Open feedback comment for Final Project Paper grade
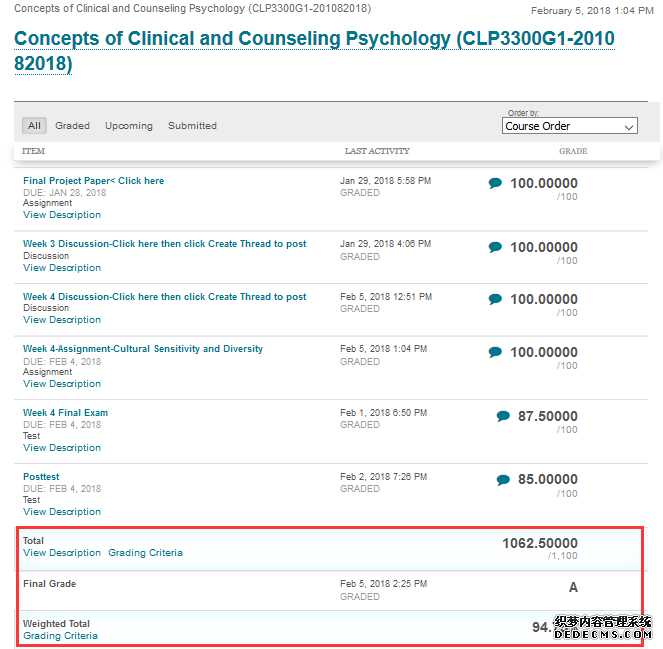Screen dimensions: 663x649 click(x=495, y=183)
